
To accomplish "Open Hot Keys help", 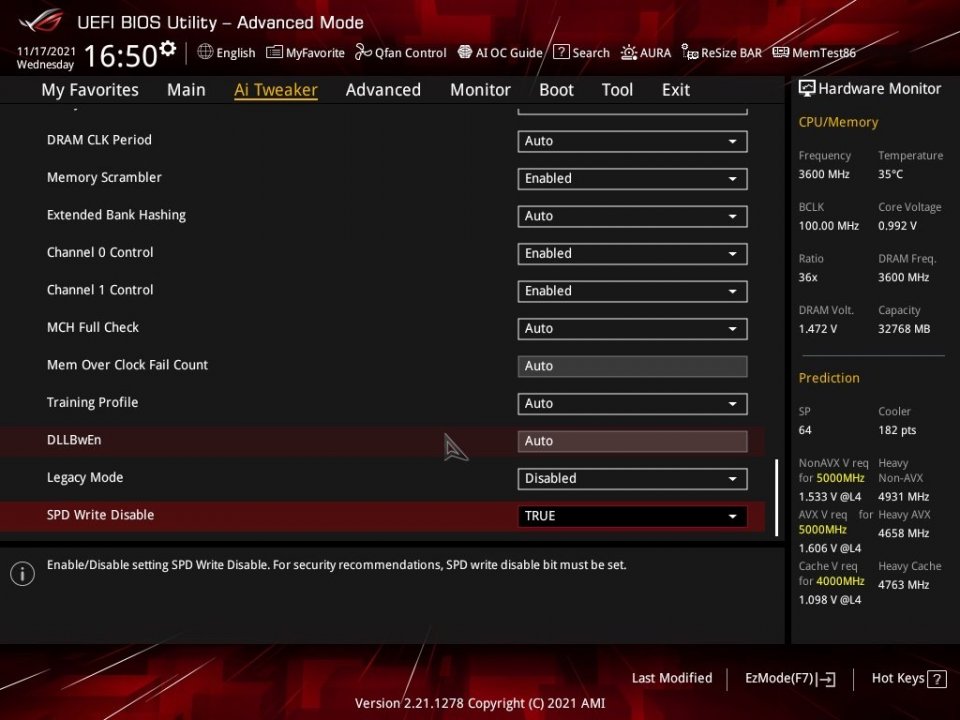I will coord(909,678).
